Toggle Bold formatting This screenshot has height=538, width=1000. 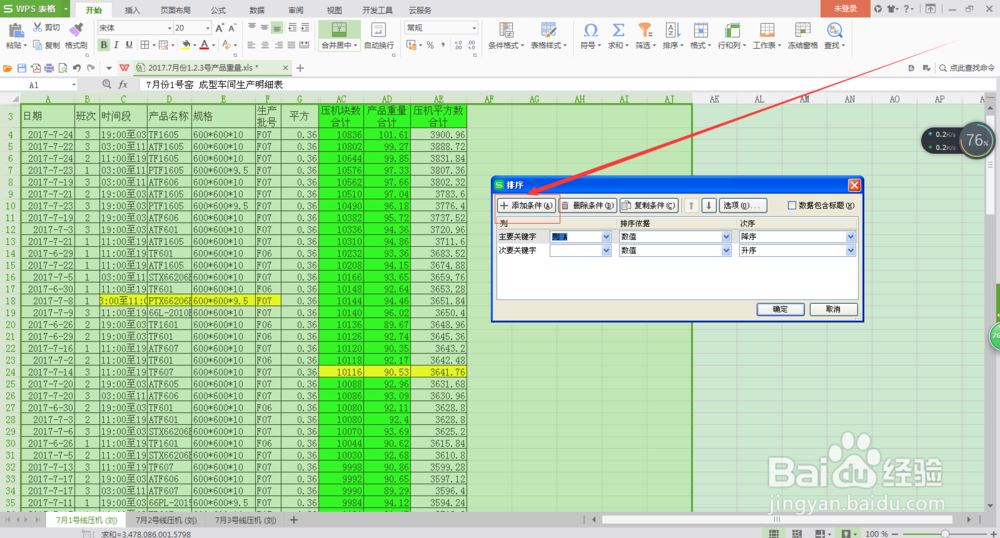103,45
